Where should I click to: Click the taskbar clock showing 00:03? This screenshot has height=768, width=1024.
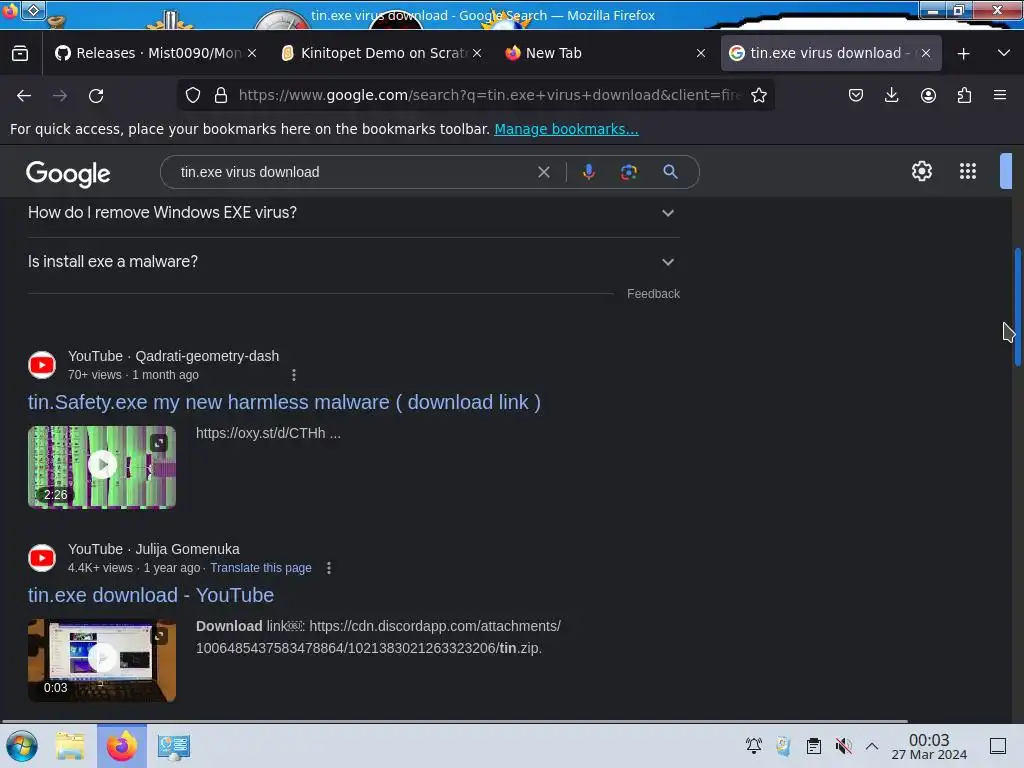coord(929,746)
